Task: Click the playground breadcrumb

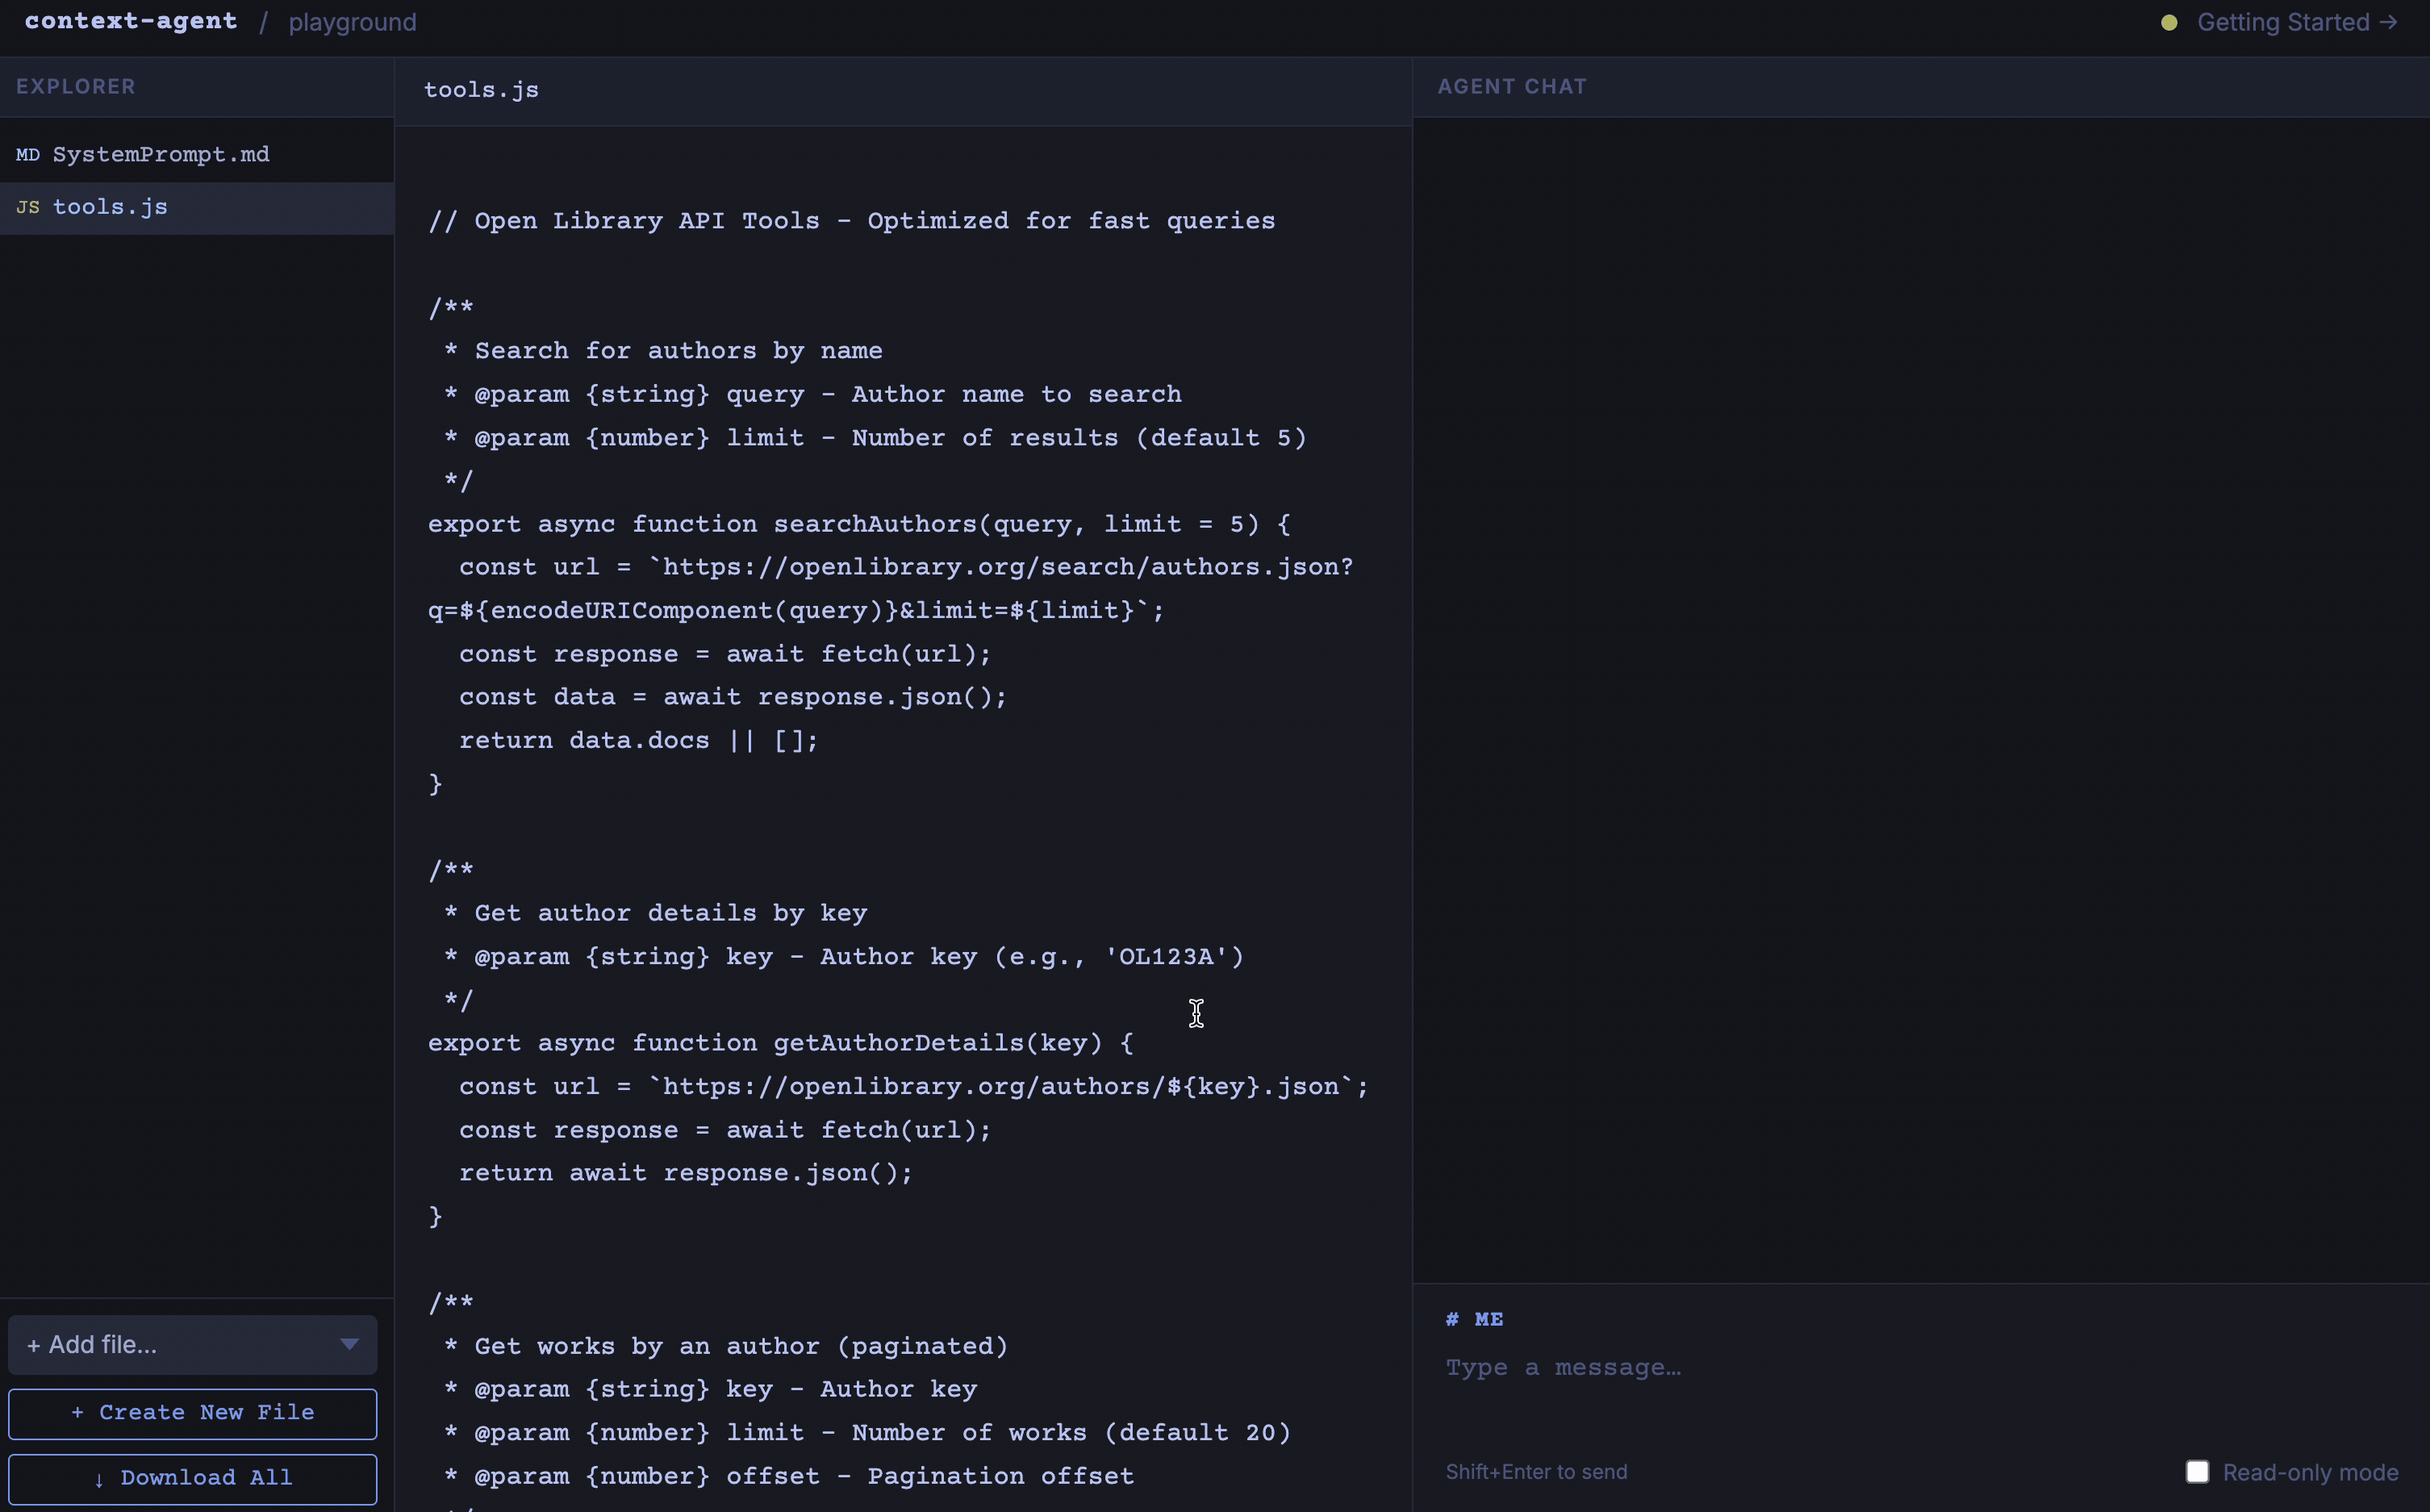Action: (352, 22)
